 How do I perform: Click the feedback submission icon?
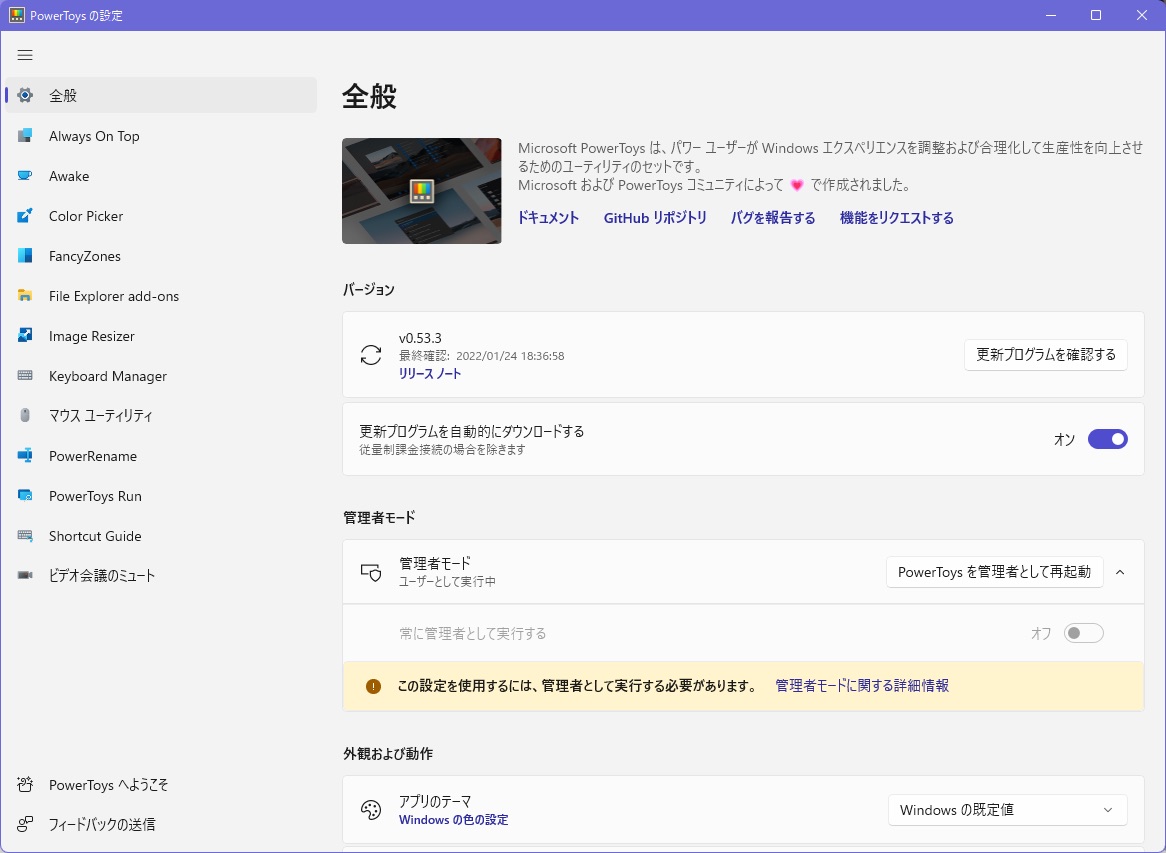tap(25, 824)
